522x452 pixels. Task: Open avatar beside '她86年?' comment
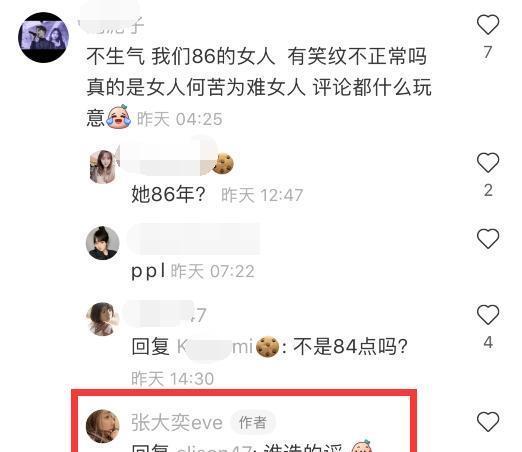[103, 166]
